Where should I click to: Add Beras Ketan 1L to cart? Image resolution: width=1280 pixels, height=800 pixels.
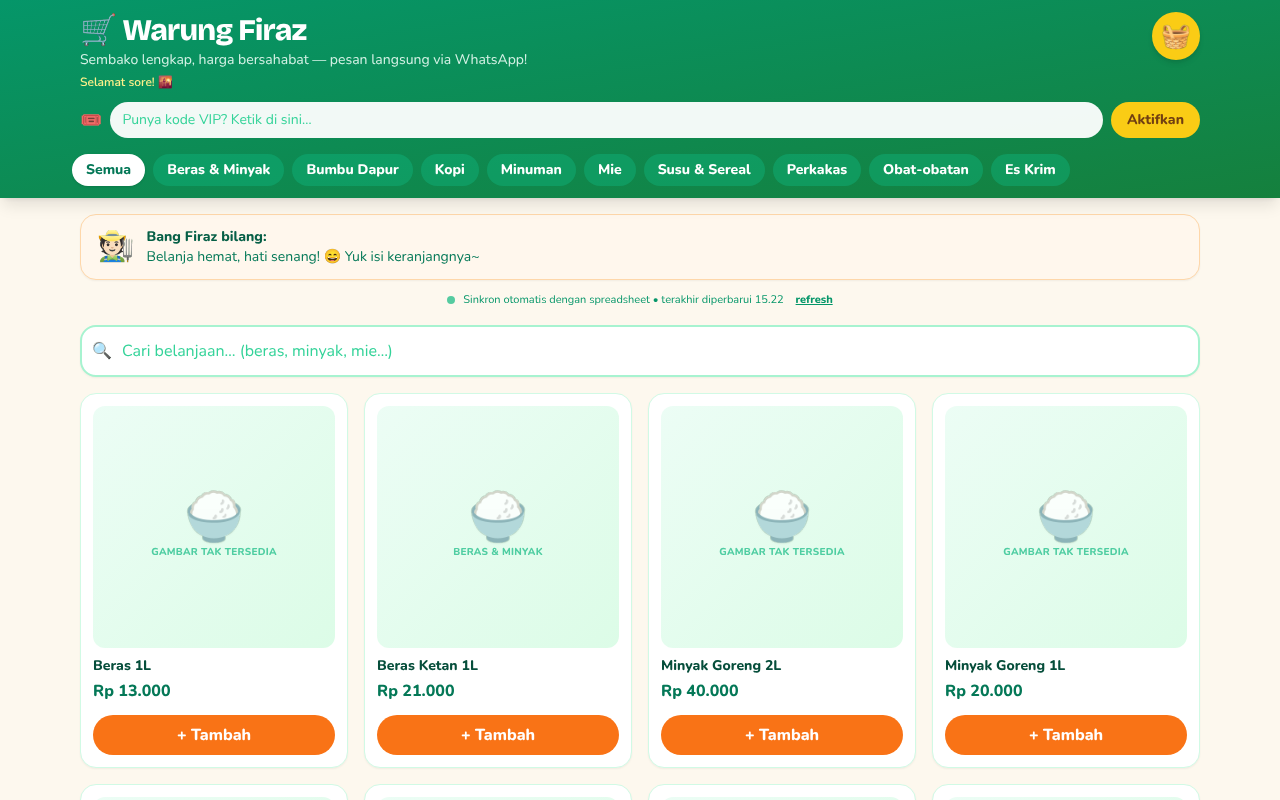tap(498, 735)
